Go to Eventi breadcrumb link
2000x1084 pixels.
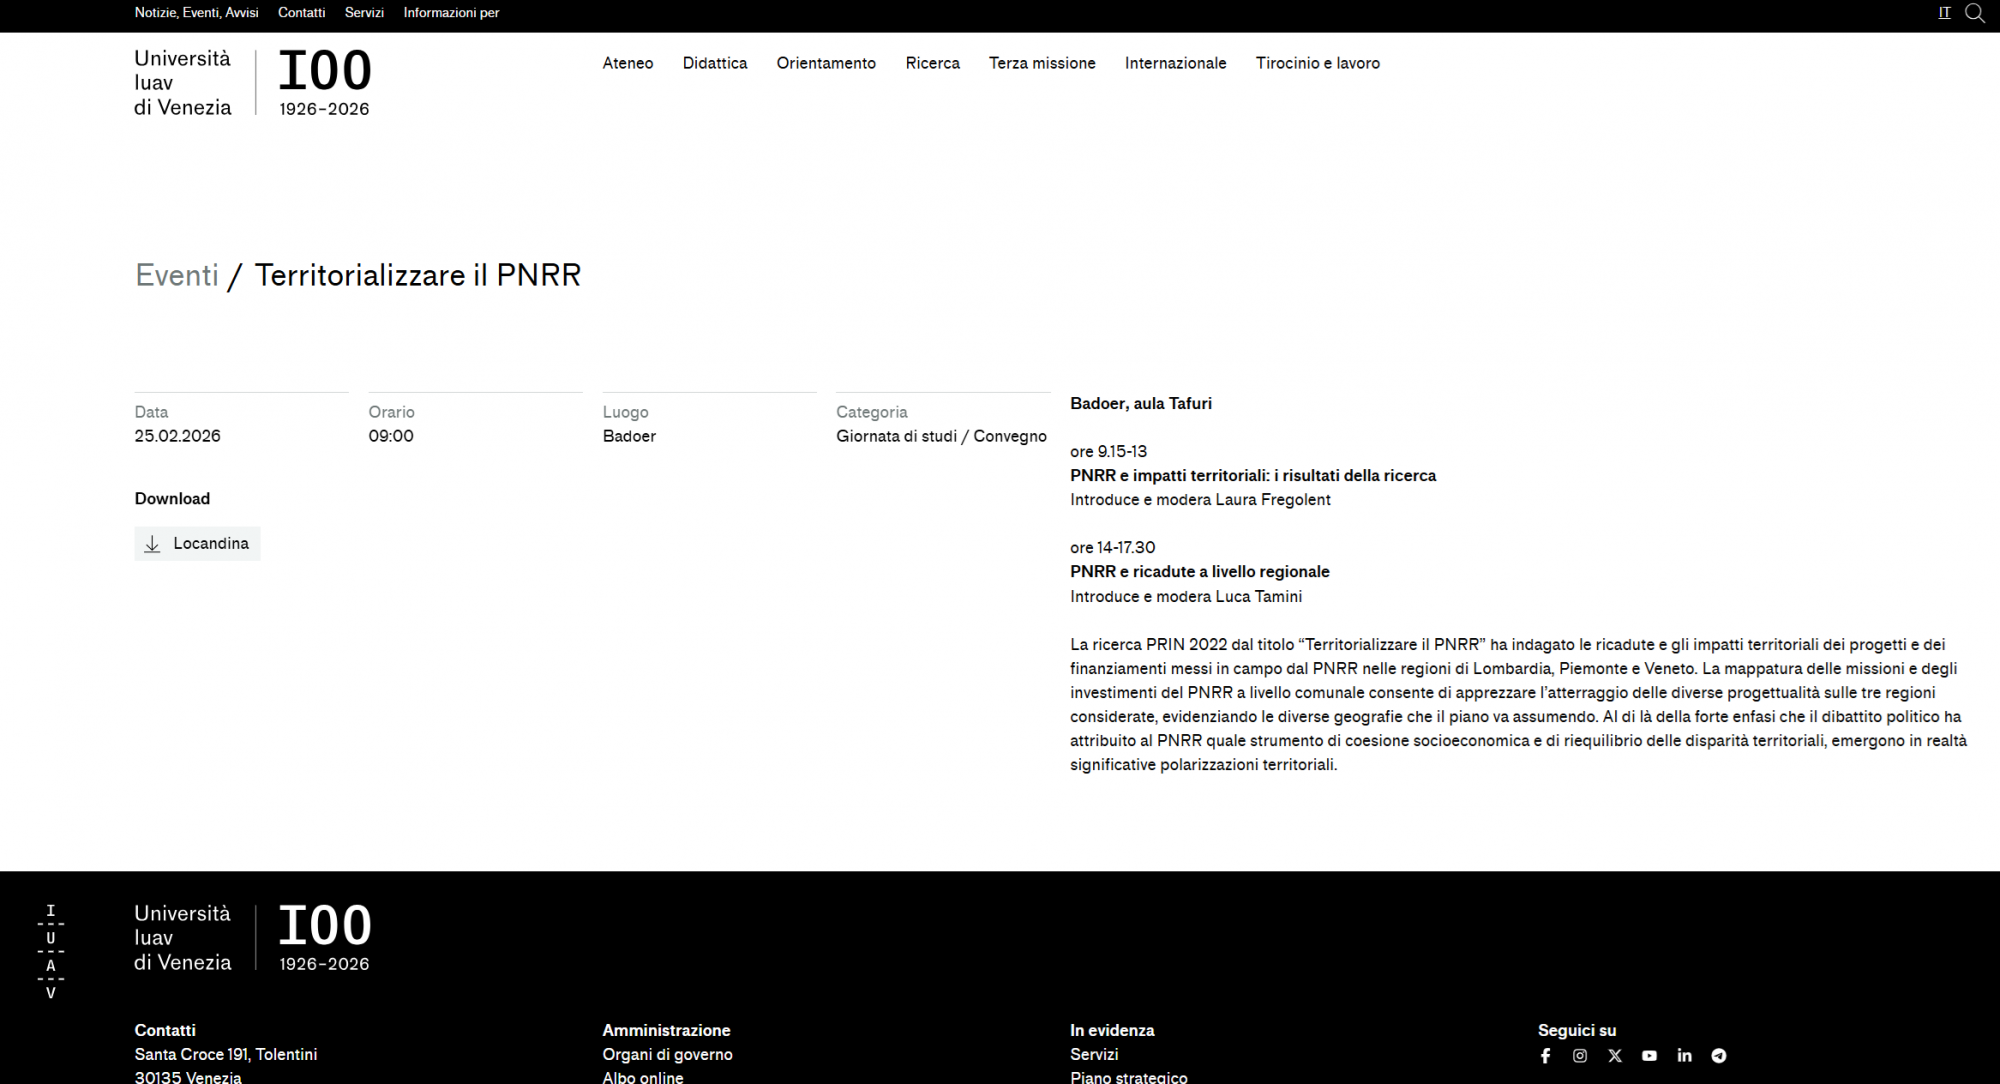(177, 275)
